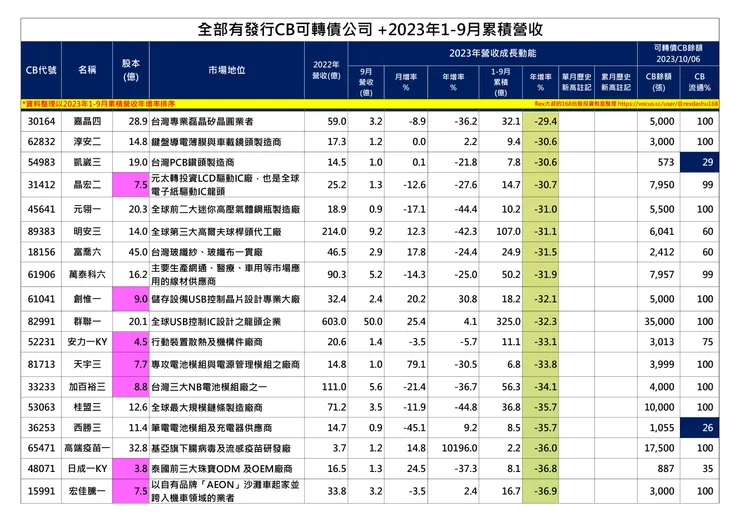Click the 1-9月累積(億) column header
This screenshot has width=740, height=523.
500,82
